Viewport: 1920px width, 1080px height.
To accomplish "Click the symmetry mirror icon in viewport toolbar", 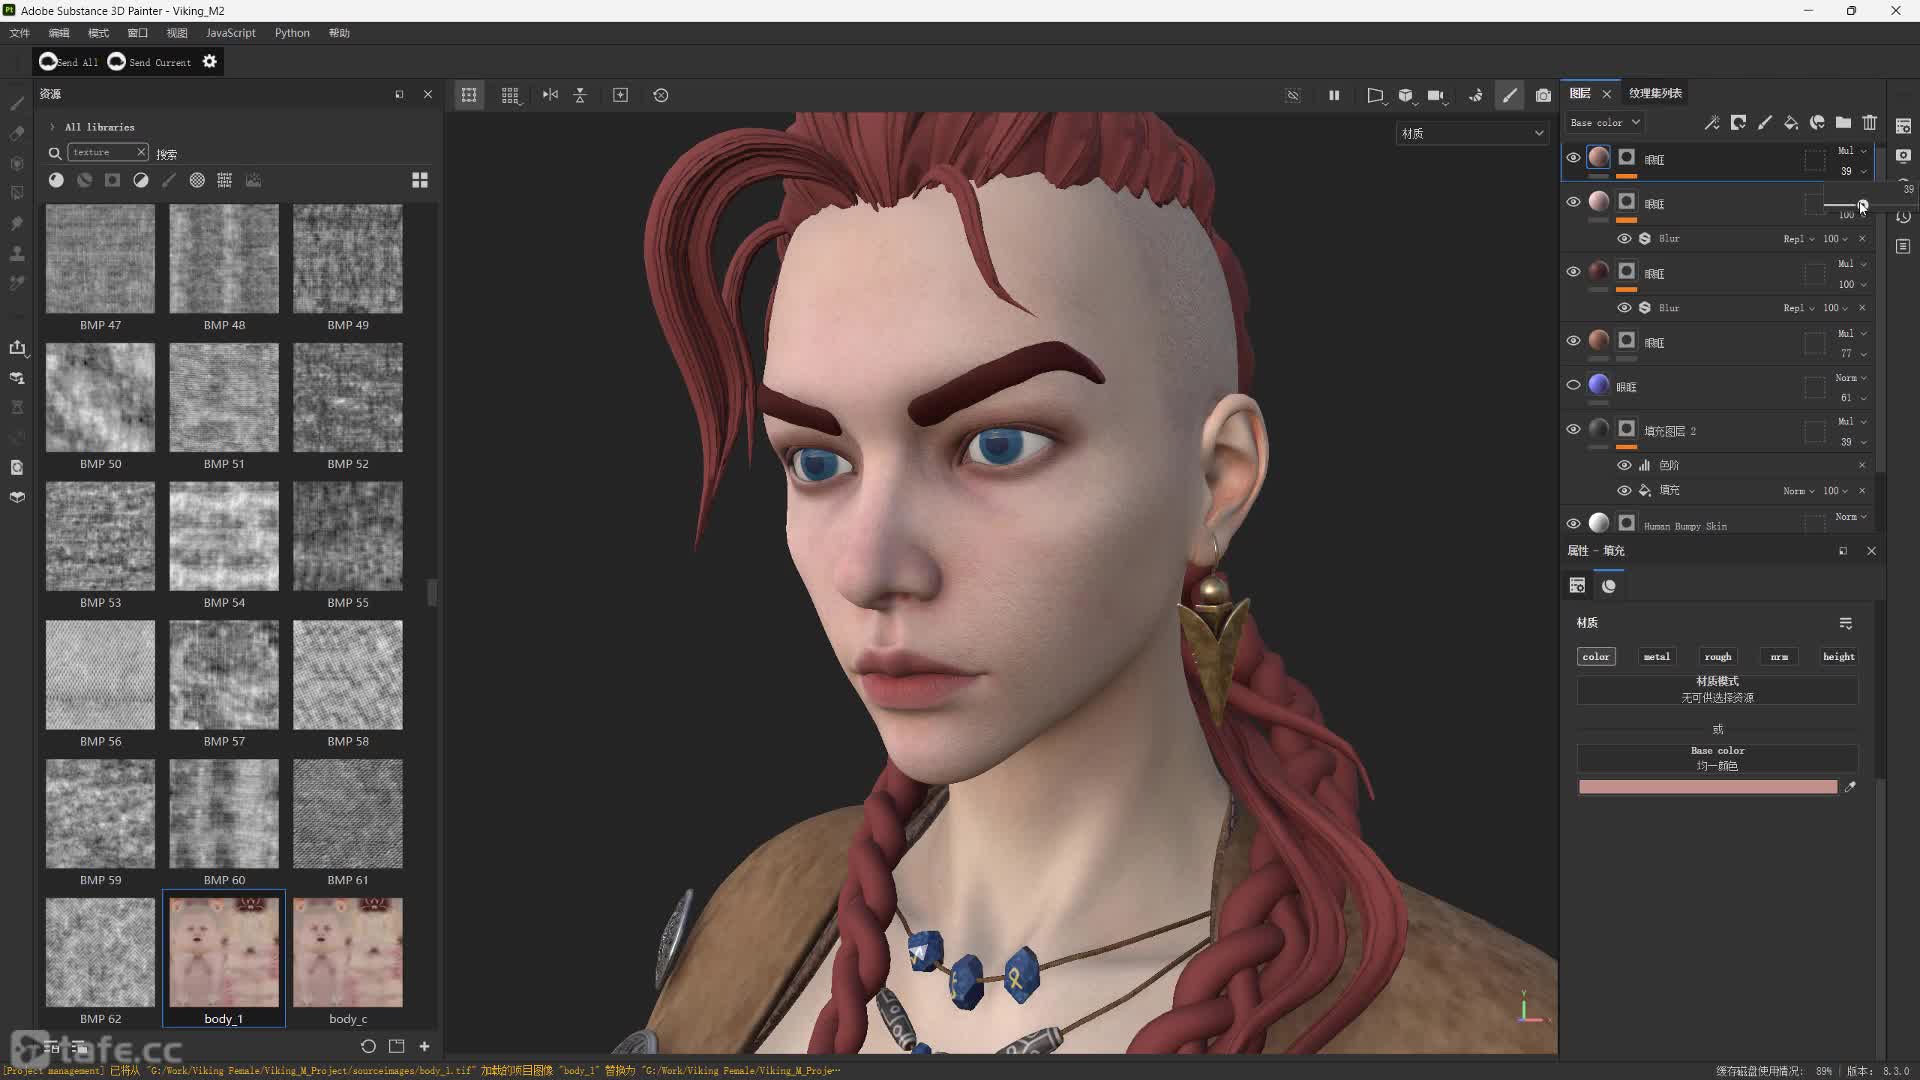I will point(550,95).
